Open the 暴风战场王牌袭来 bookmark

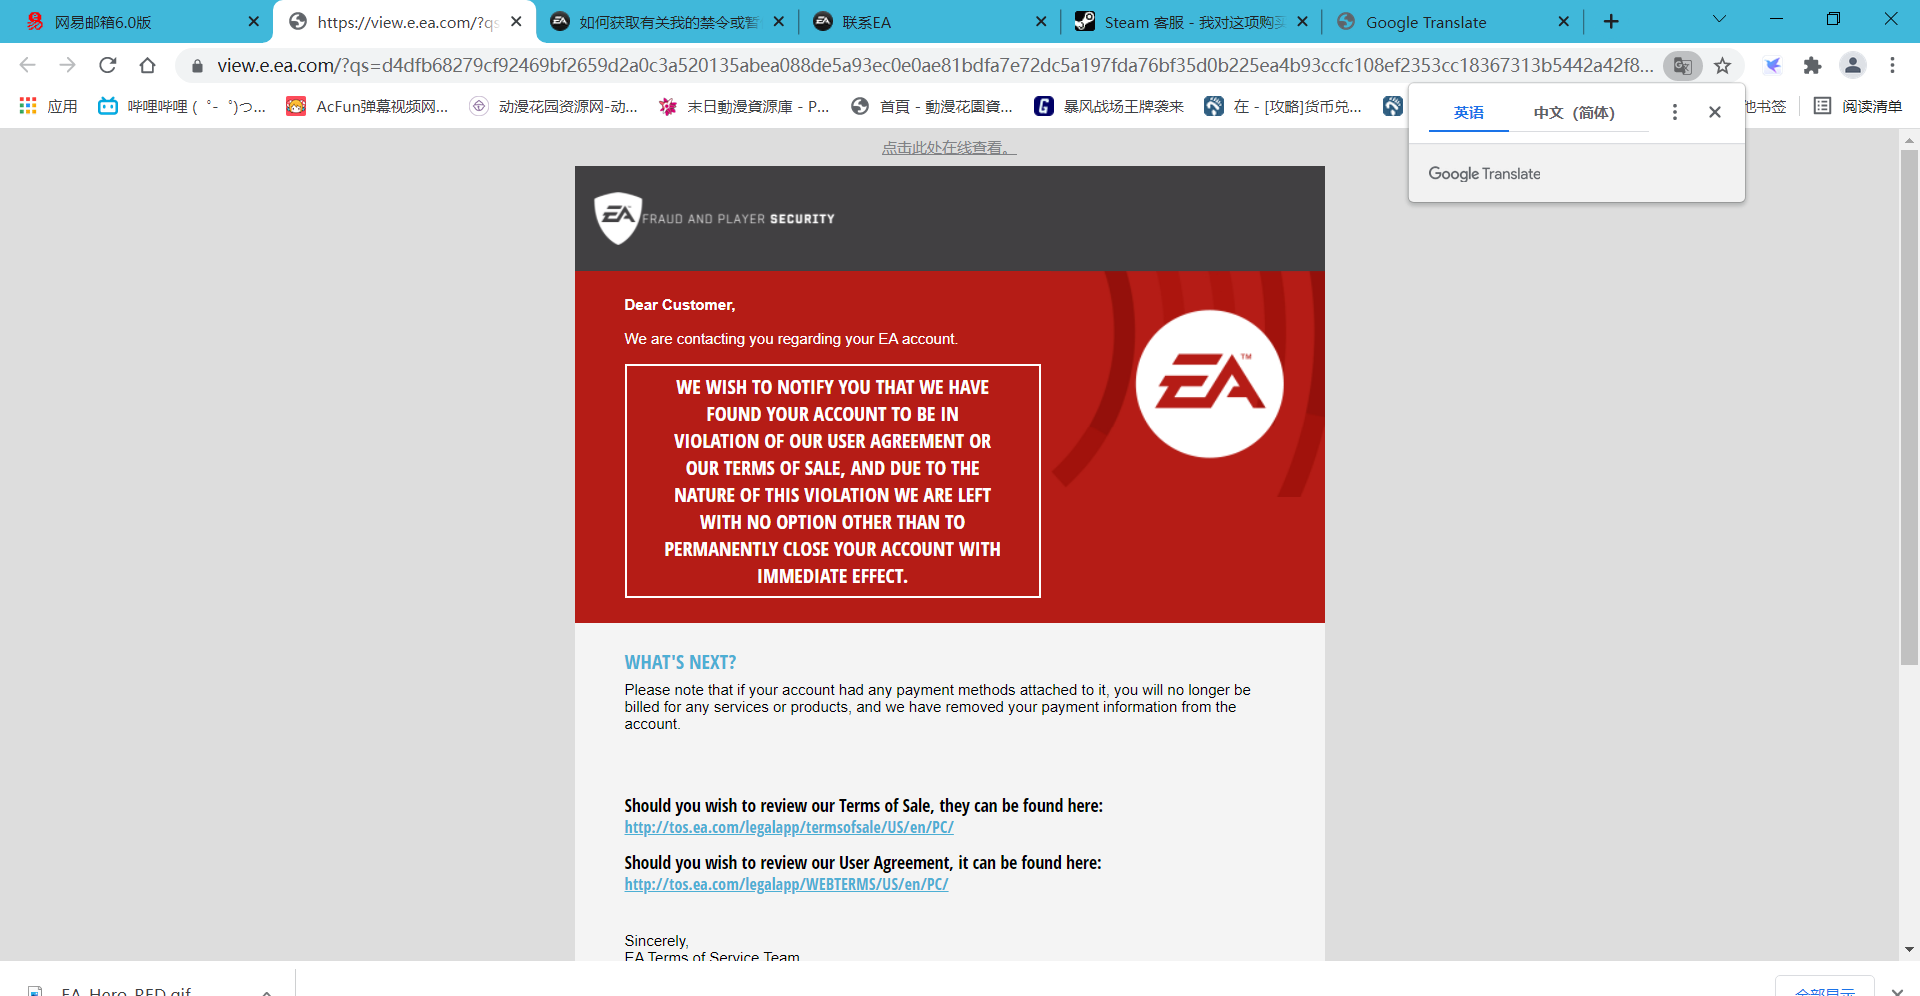click(x=1109, y=106)
